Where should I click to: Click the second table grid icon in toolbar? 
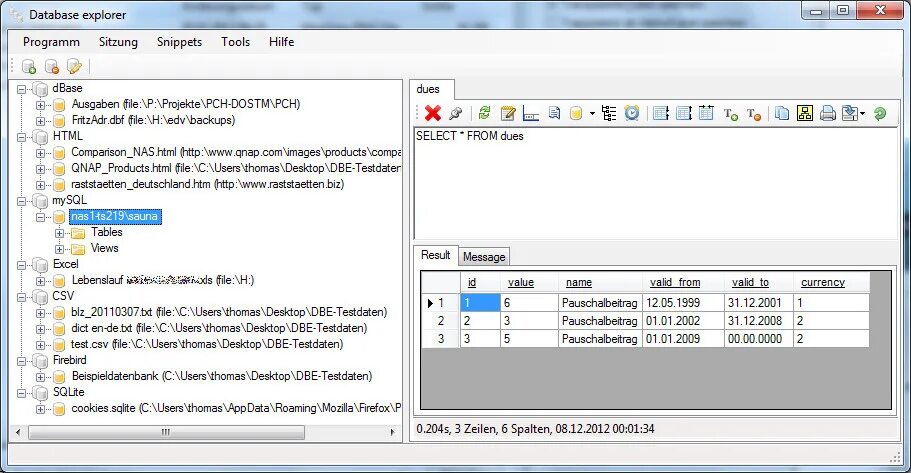[684, 113]
